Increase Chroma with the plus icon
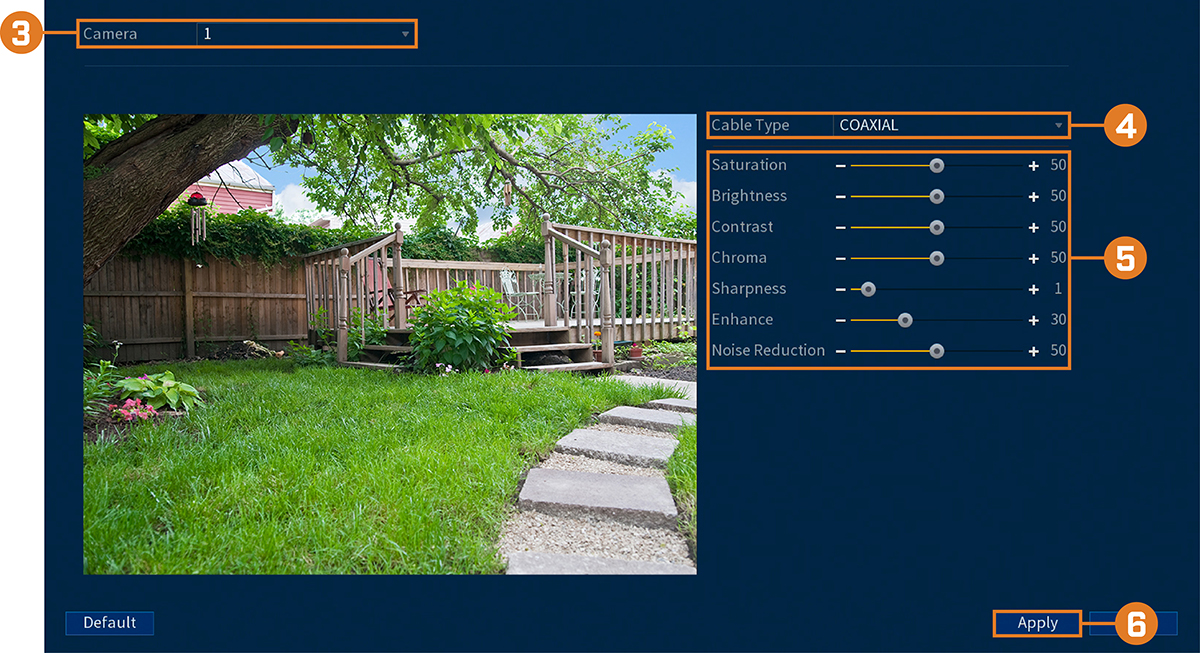1200x653 pixels. (1033, 258)
